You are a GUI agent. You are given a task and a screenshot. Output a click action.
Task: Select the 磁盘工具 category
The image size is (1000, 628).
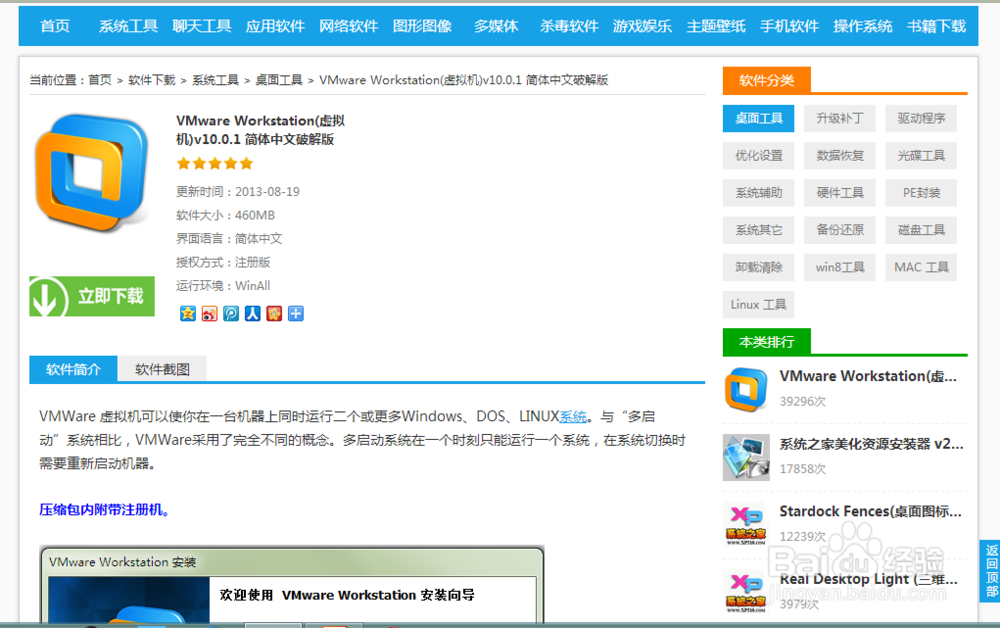(921, 230)
